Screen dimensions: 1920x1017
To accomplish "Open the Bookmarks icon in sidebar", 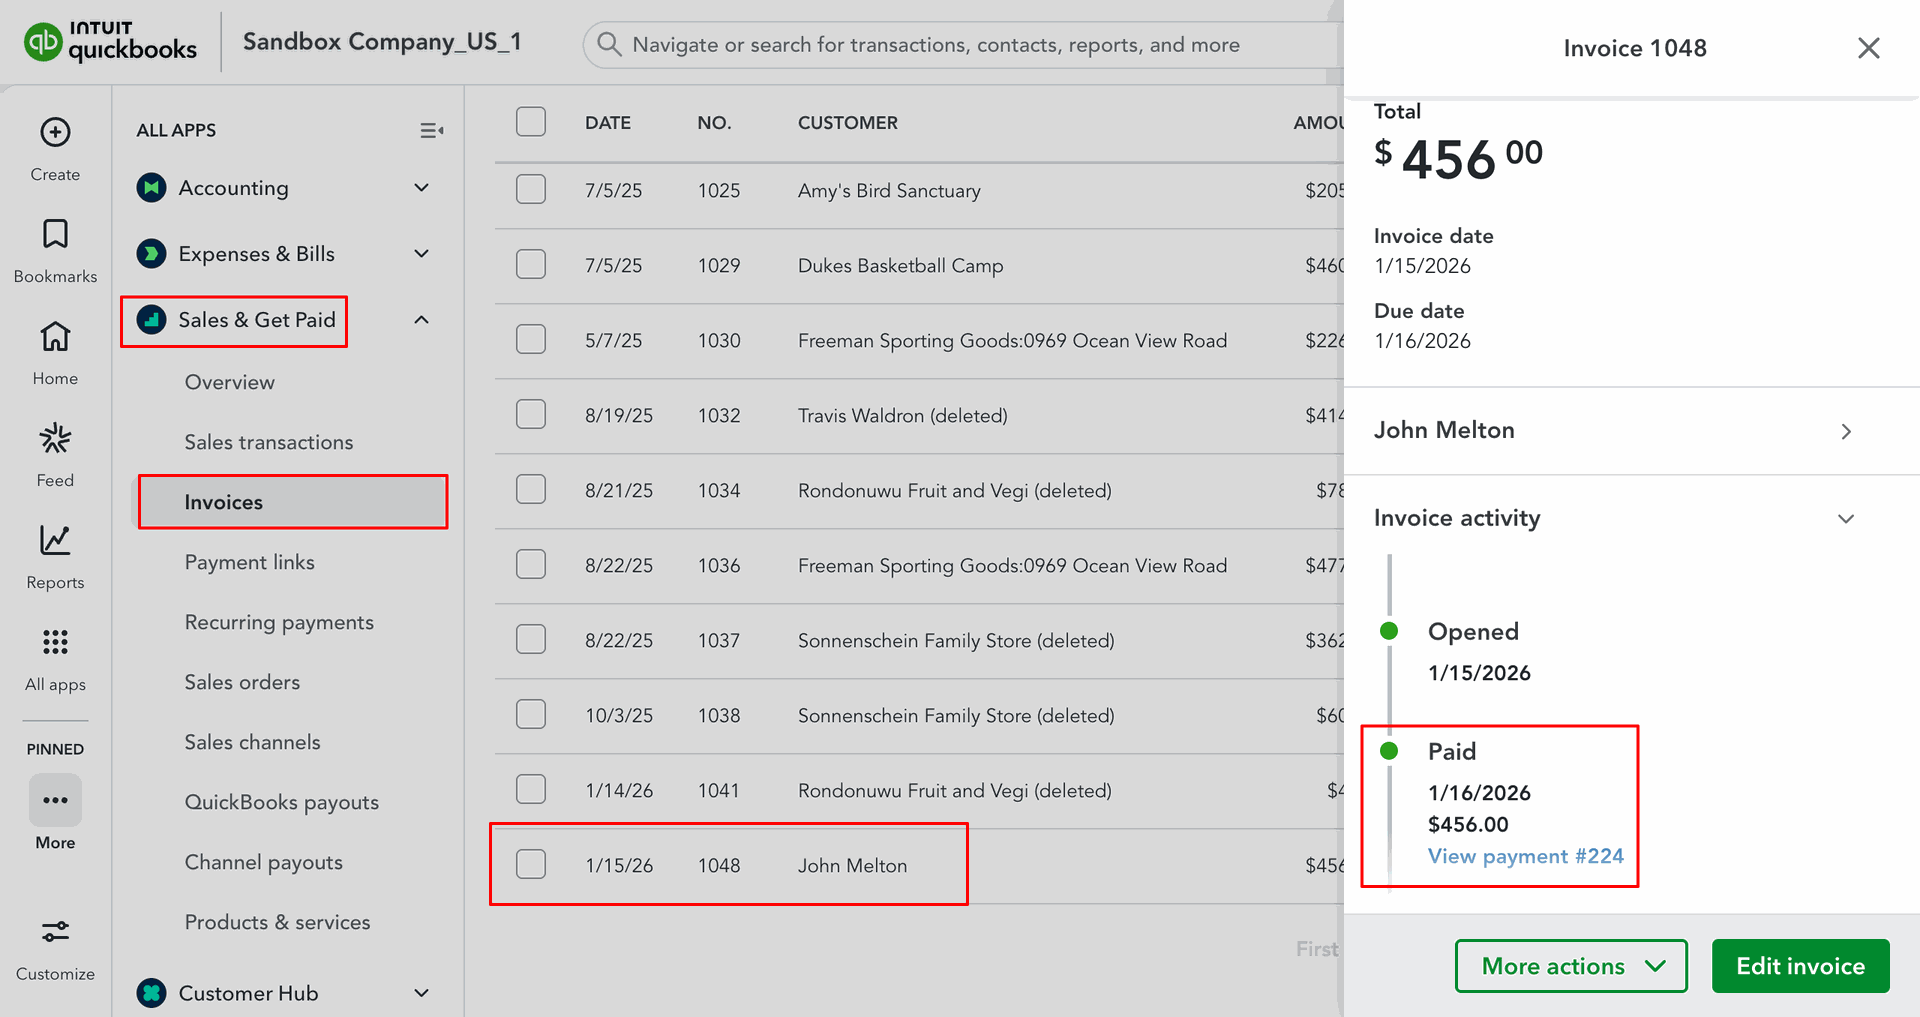I will coord(55,234).
